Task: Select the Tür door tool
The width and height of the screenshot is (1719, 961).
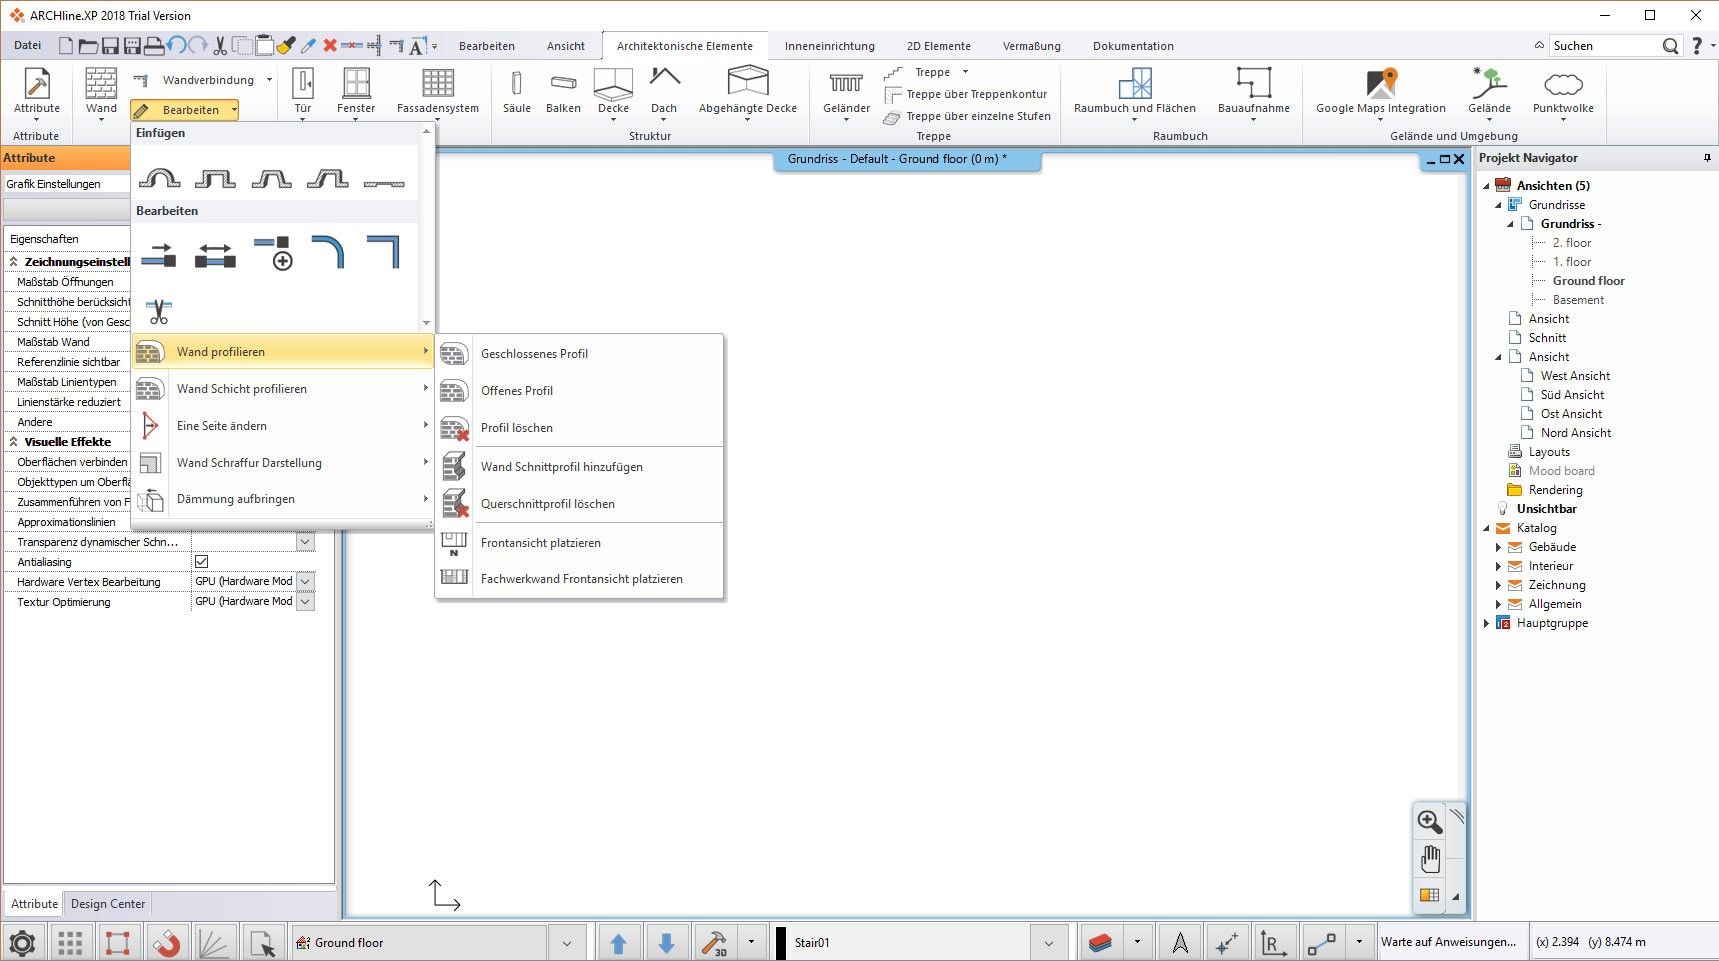Action: click(303, 92)
